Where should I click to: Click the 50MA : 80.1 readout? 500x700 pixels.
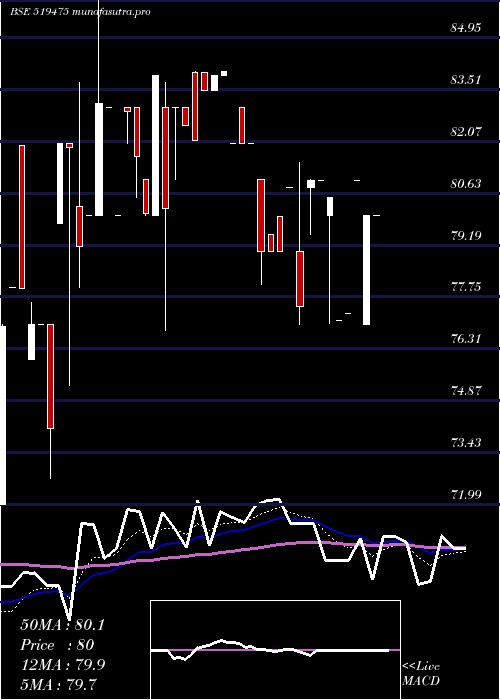(62, 625)
